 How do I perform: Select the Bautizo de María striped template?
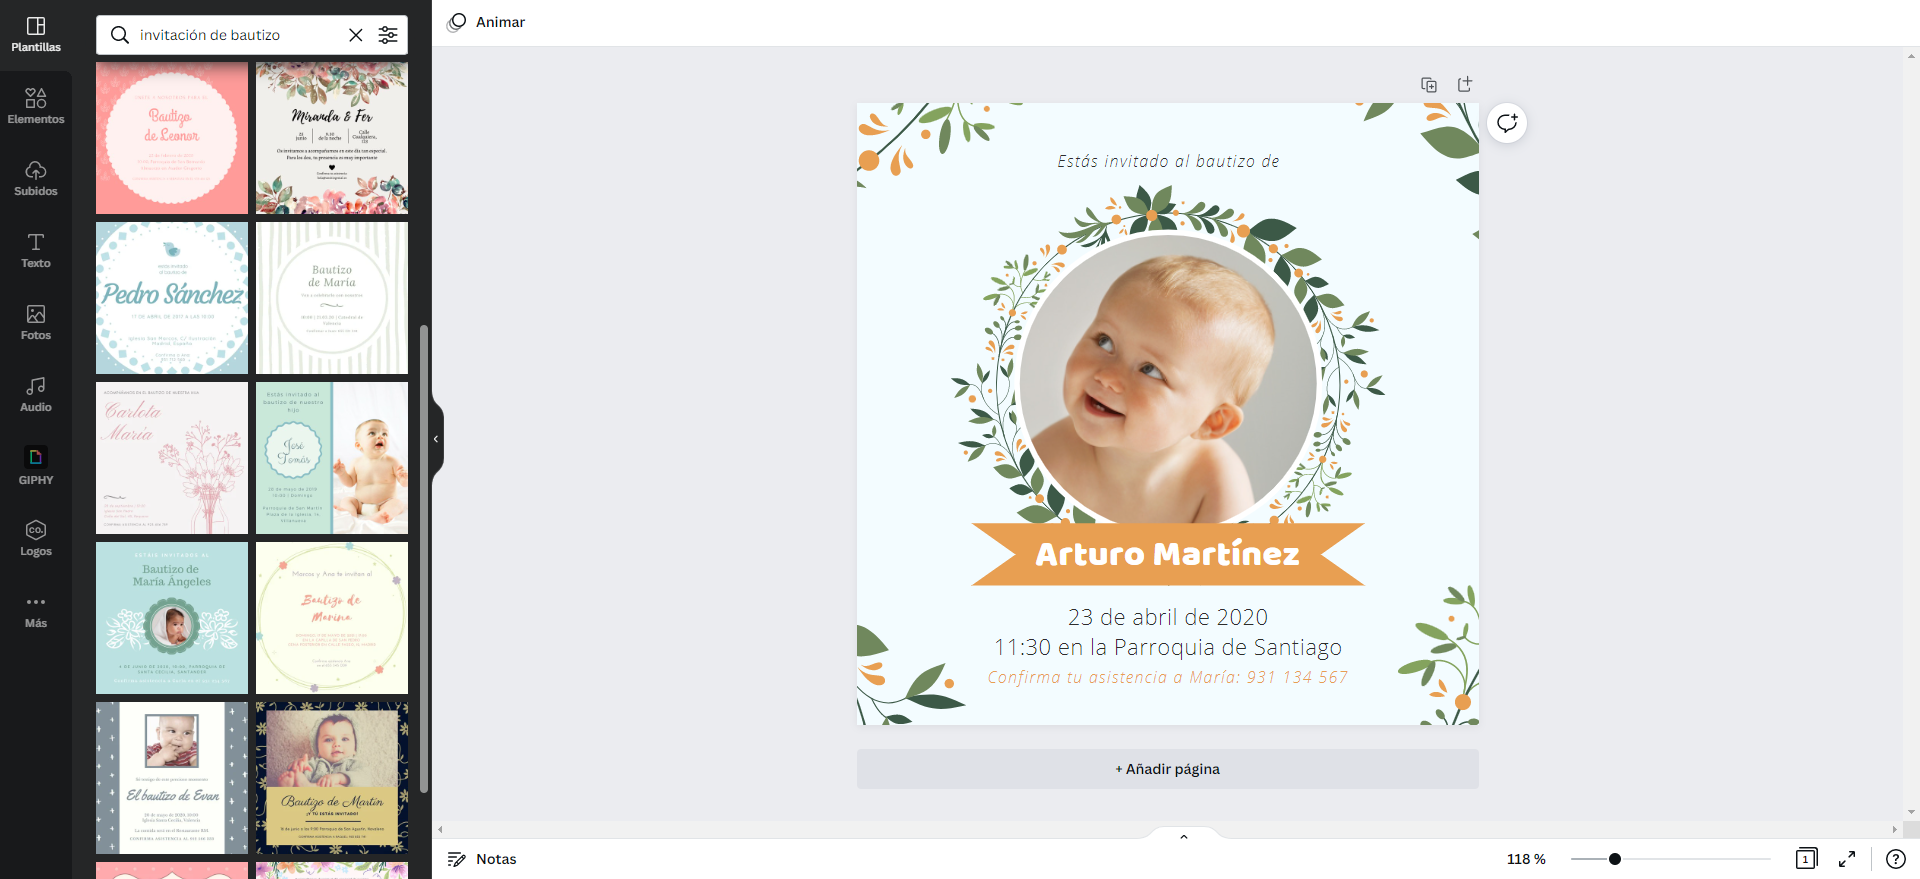pyautogui.click(x=332, y=298)
